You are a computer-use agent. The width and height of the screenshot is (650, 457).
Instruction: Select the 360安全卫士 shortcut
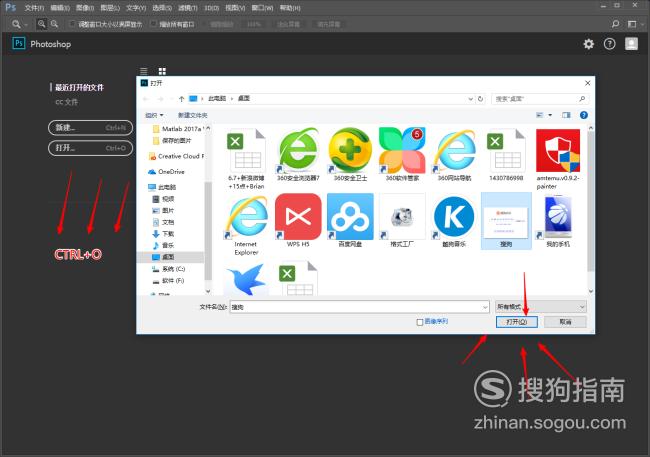tap(350, 155)
